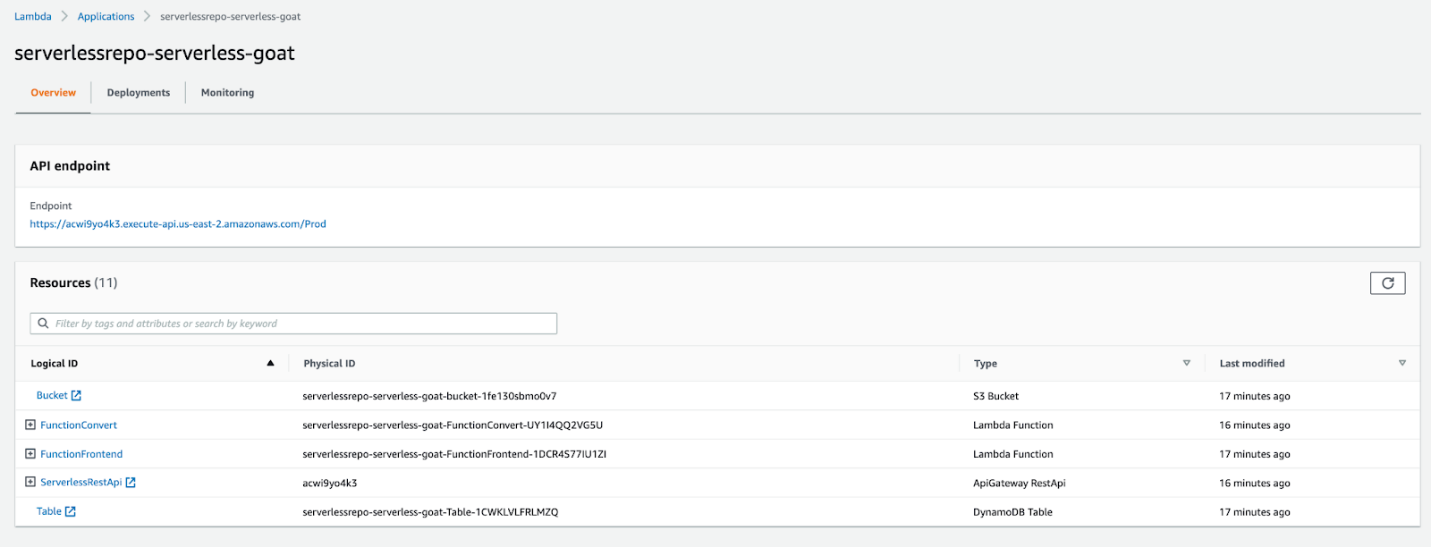The width and height of the screenshot is (1431, 547).
Task: Click Lambda Function type in FunctionConvert row
Action: (1013, 425)
